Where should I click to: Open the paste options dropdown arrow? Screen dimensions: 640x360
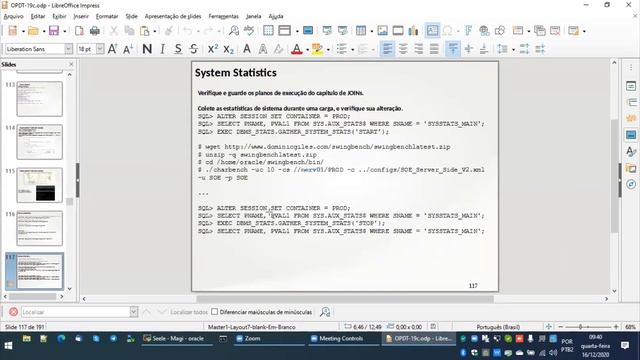point(155,31)
